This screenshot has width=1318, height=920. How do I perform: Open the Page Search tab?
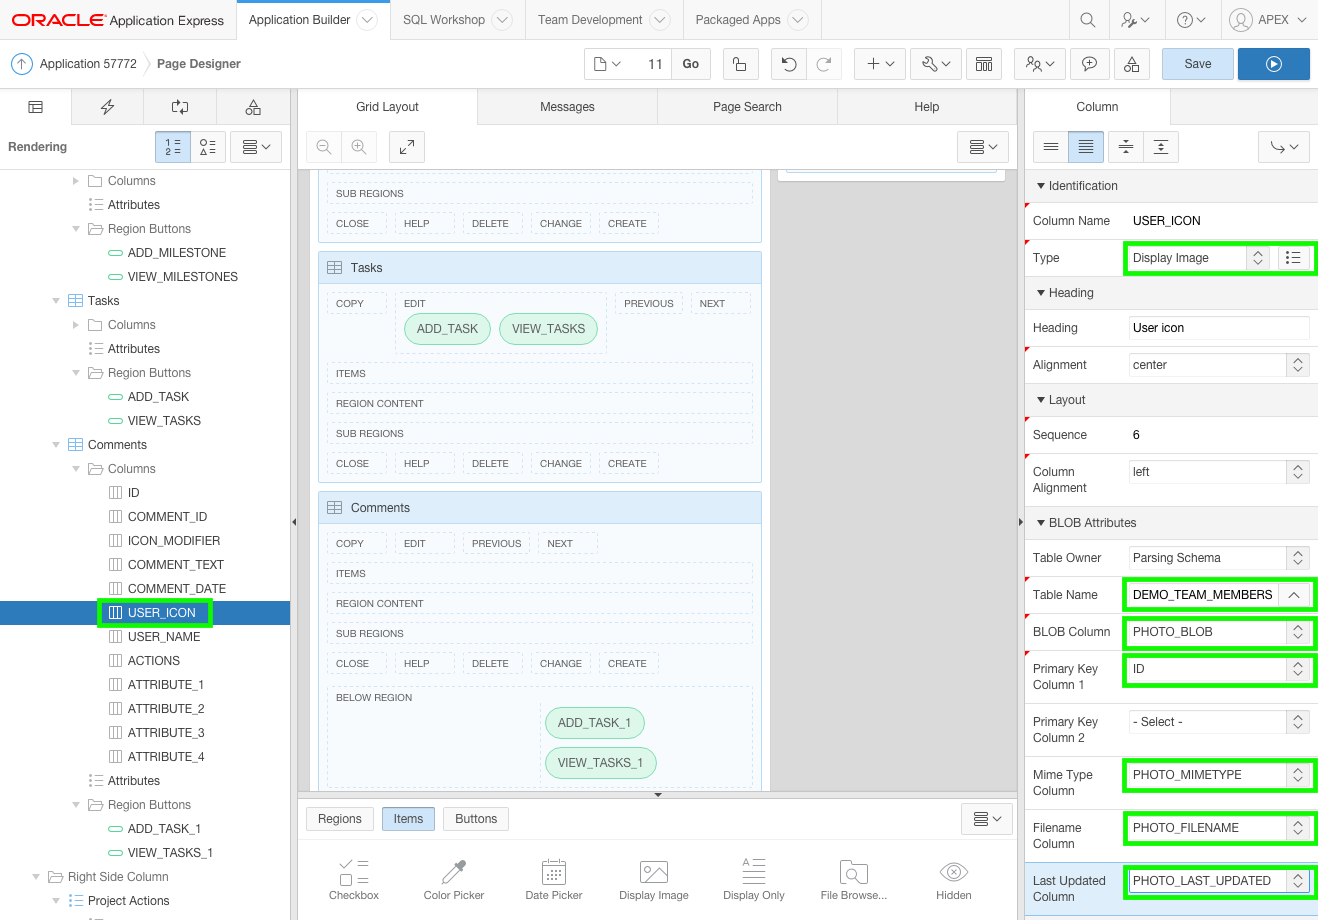tap(747, 107)
